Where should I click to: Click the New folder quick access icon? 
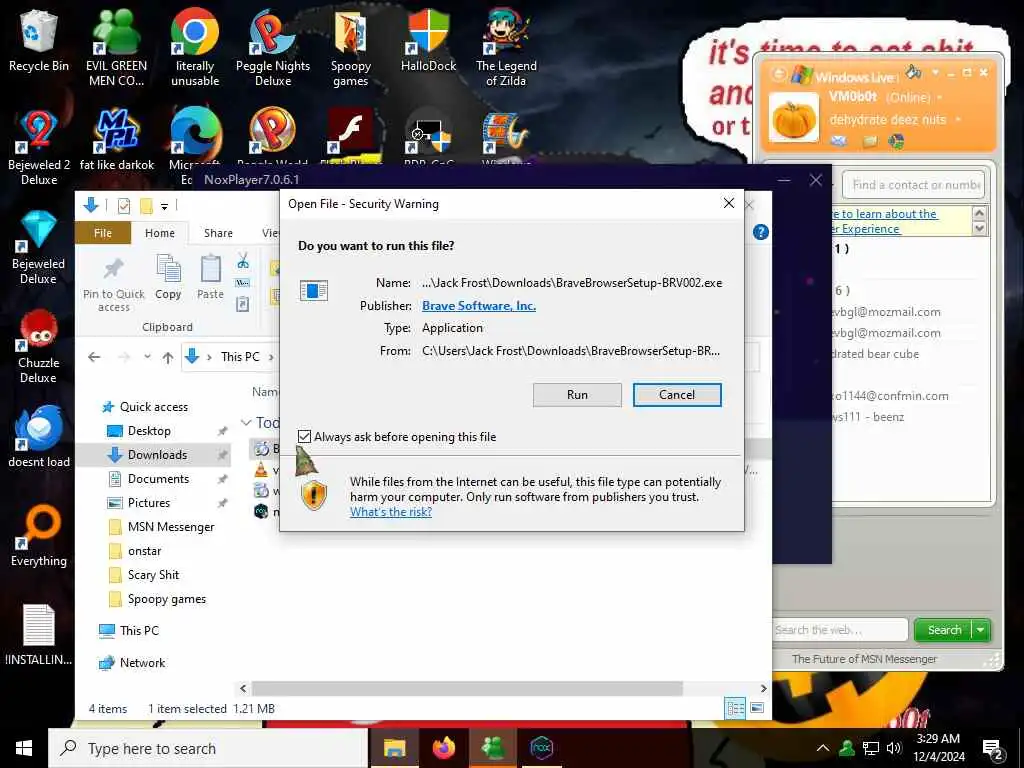(146, 206)
